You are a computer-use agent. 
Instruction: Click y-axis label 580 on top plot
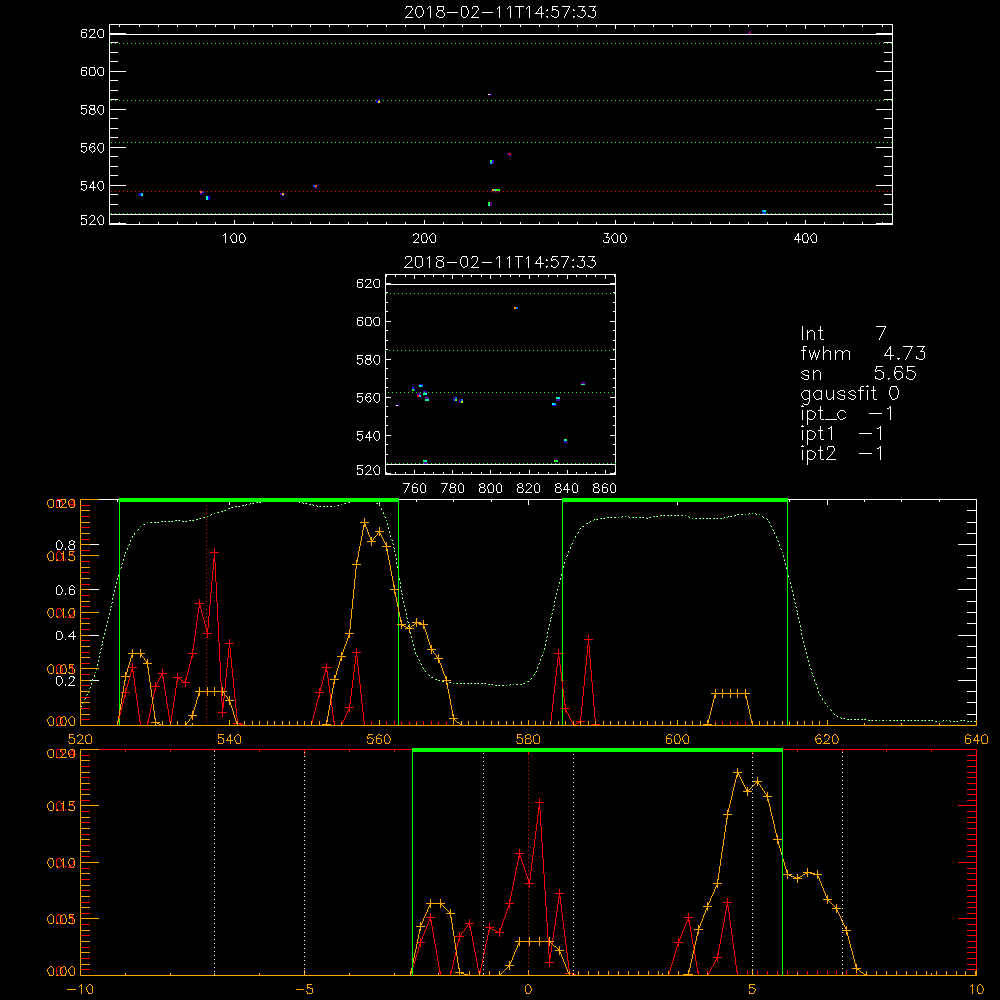[92, 110]
